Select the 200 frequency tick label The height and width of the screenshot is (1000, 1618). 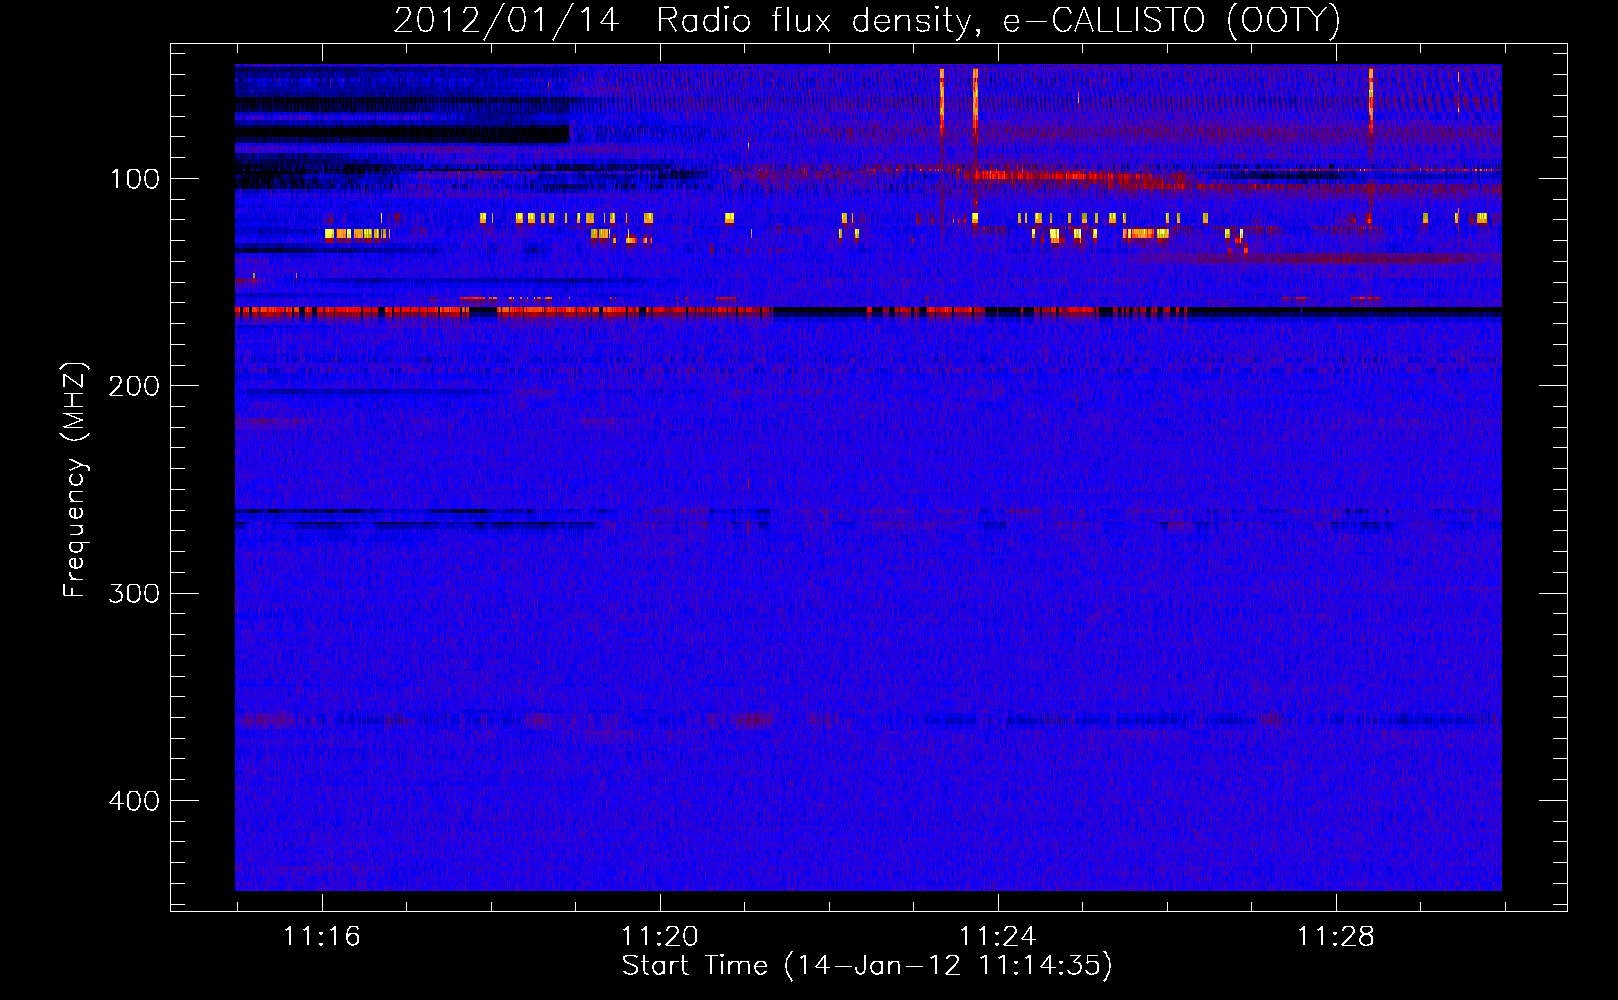pyautogui.click(x=135, y=386)
